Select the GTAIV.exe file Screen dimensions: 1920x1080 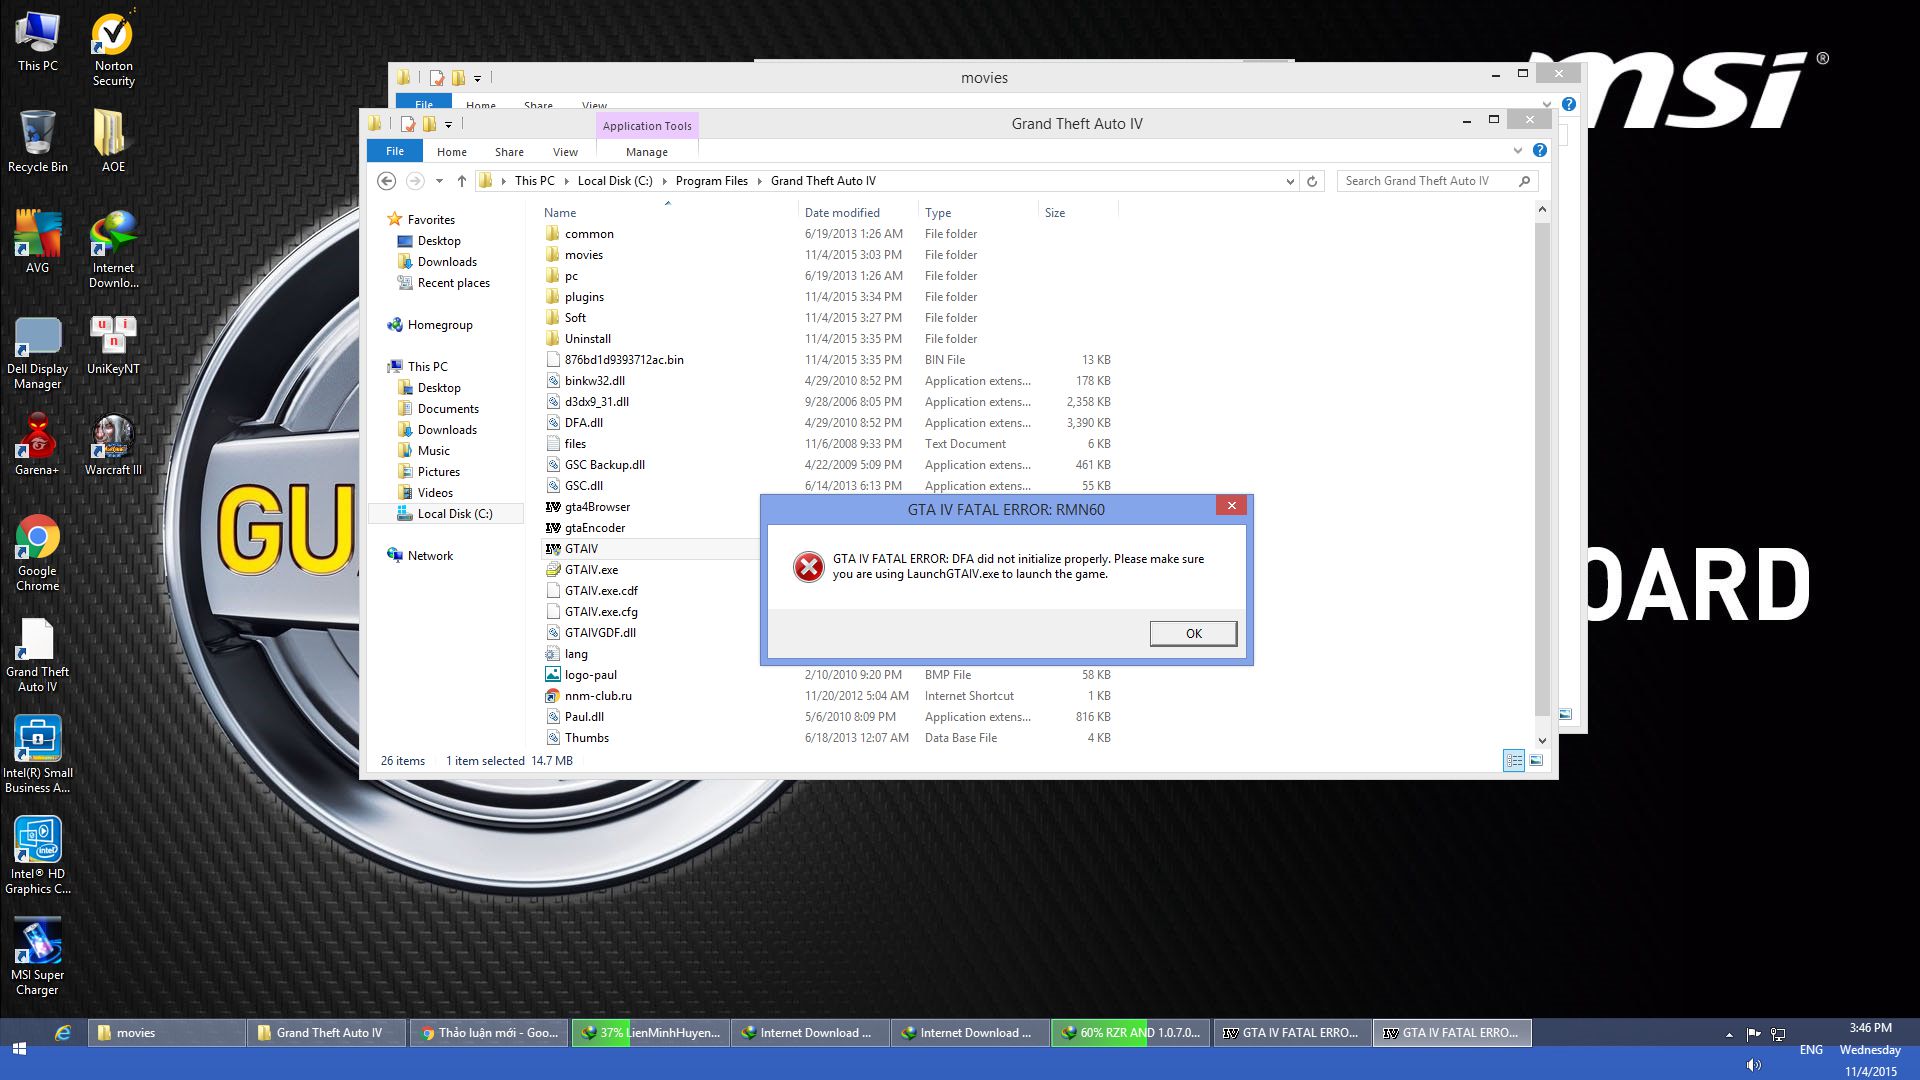tap(591, 570)
